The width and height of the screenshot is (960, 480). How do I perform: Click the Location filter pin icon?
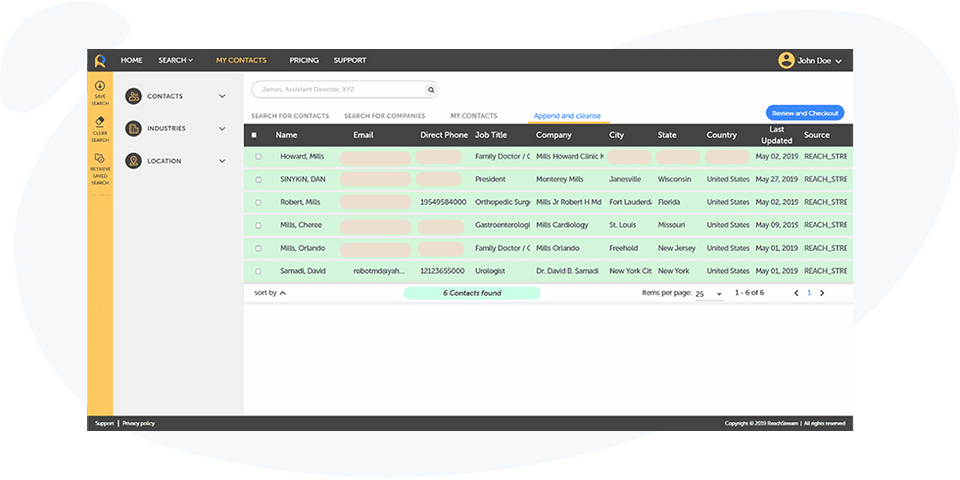[x=133, y=161]
